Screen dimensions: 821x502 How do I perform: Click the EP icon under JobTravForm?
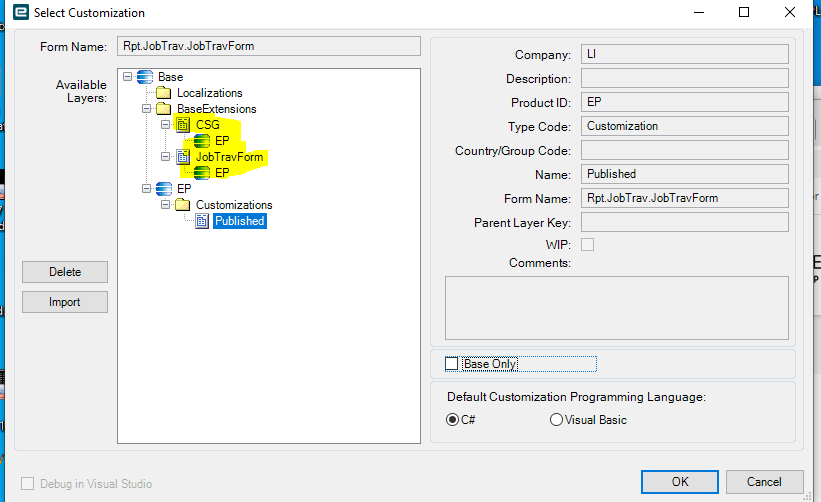coord(202,173)
